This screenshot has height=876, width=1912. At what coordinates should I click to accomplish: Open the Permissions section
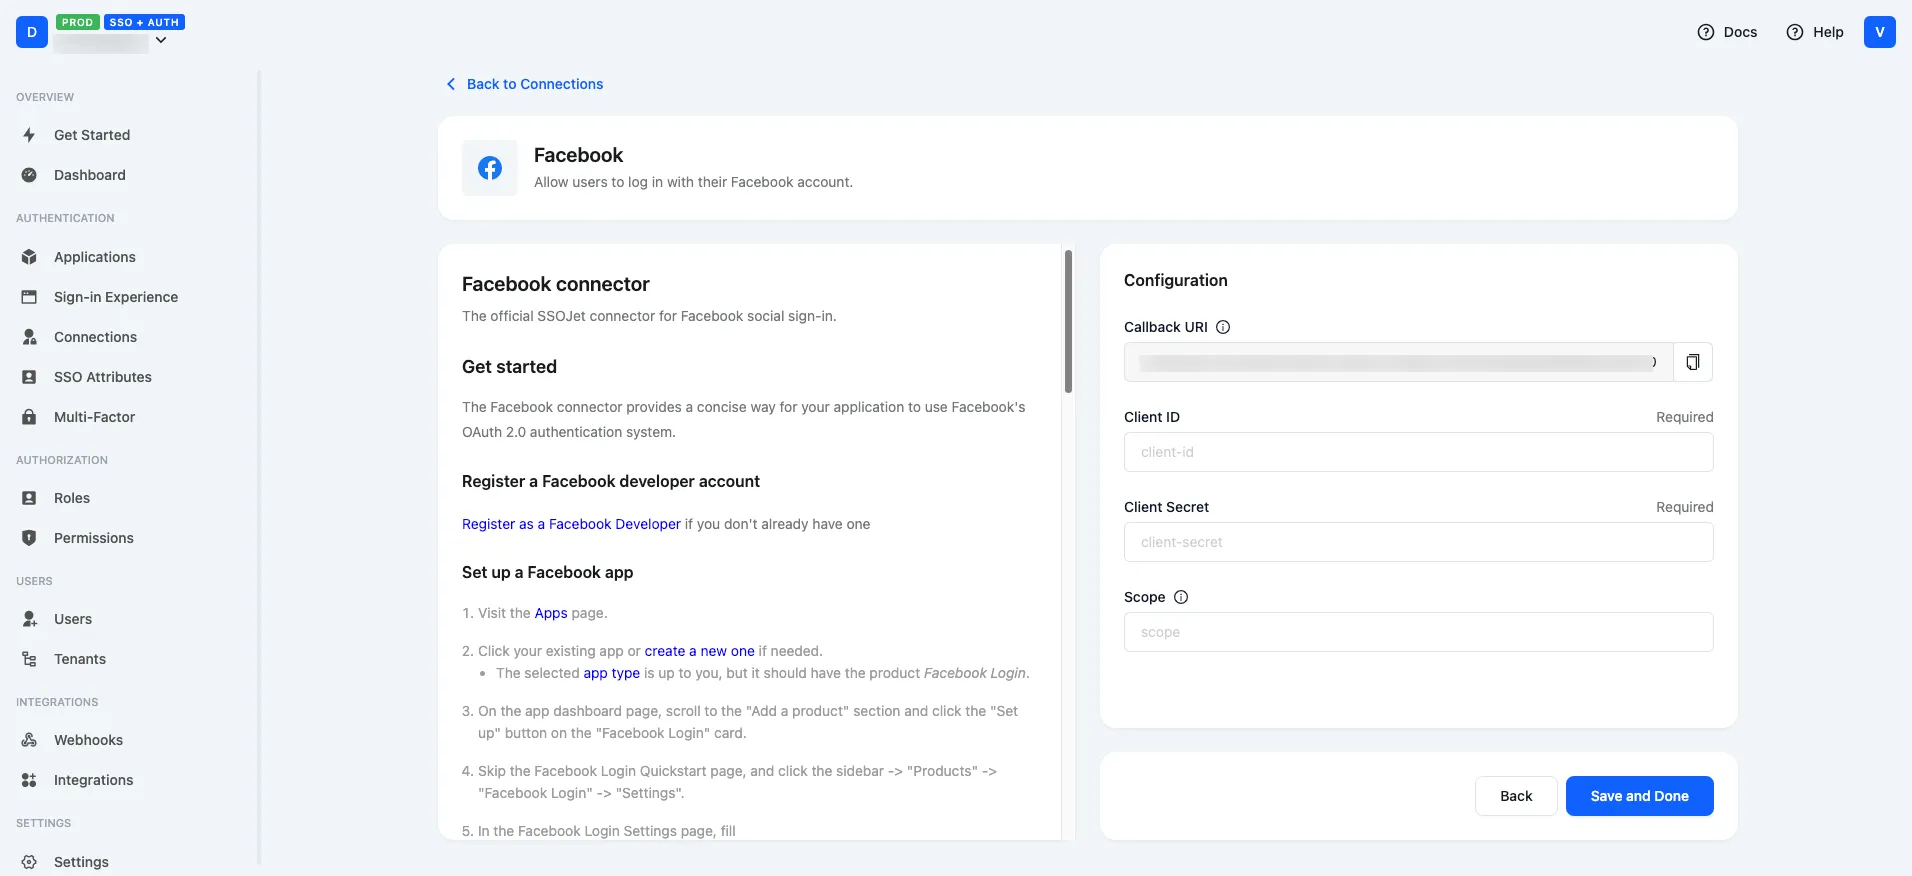click(94, 537)
